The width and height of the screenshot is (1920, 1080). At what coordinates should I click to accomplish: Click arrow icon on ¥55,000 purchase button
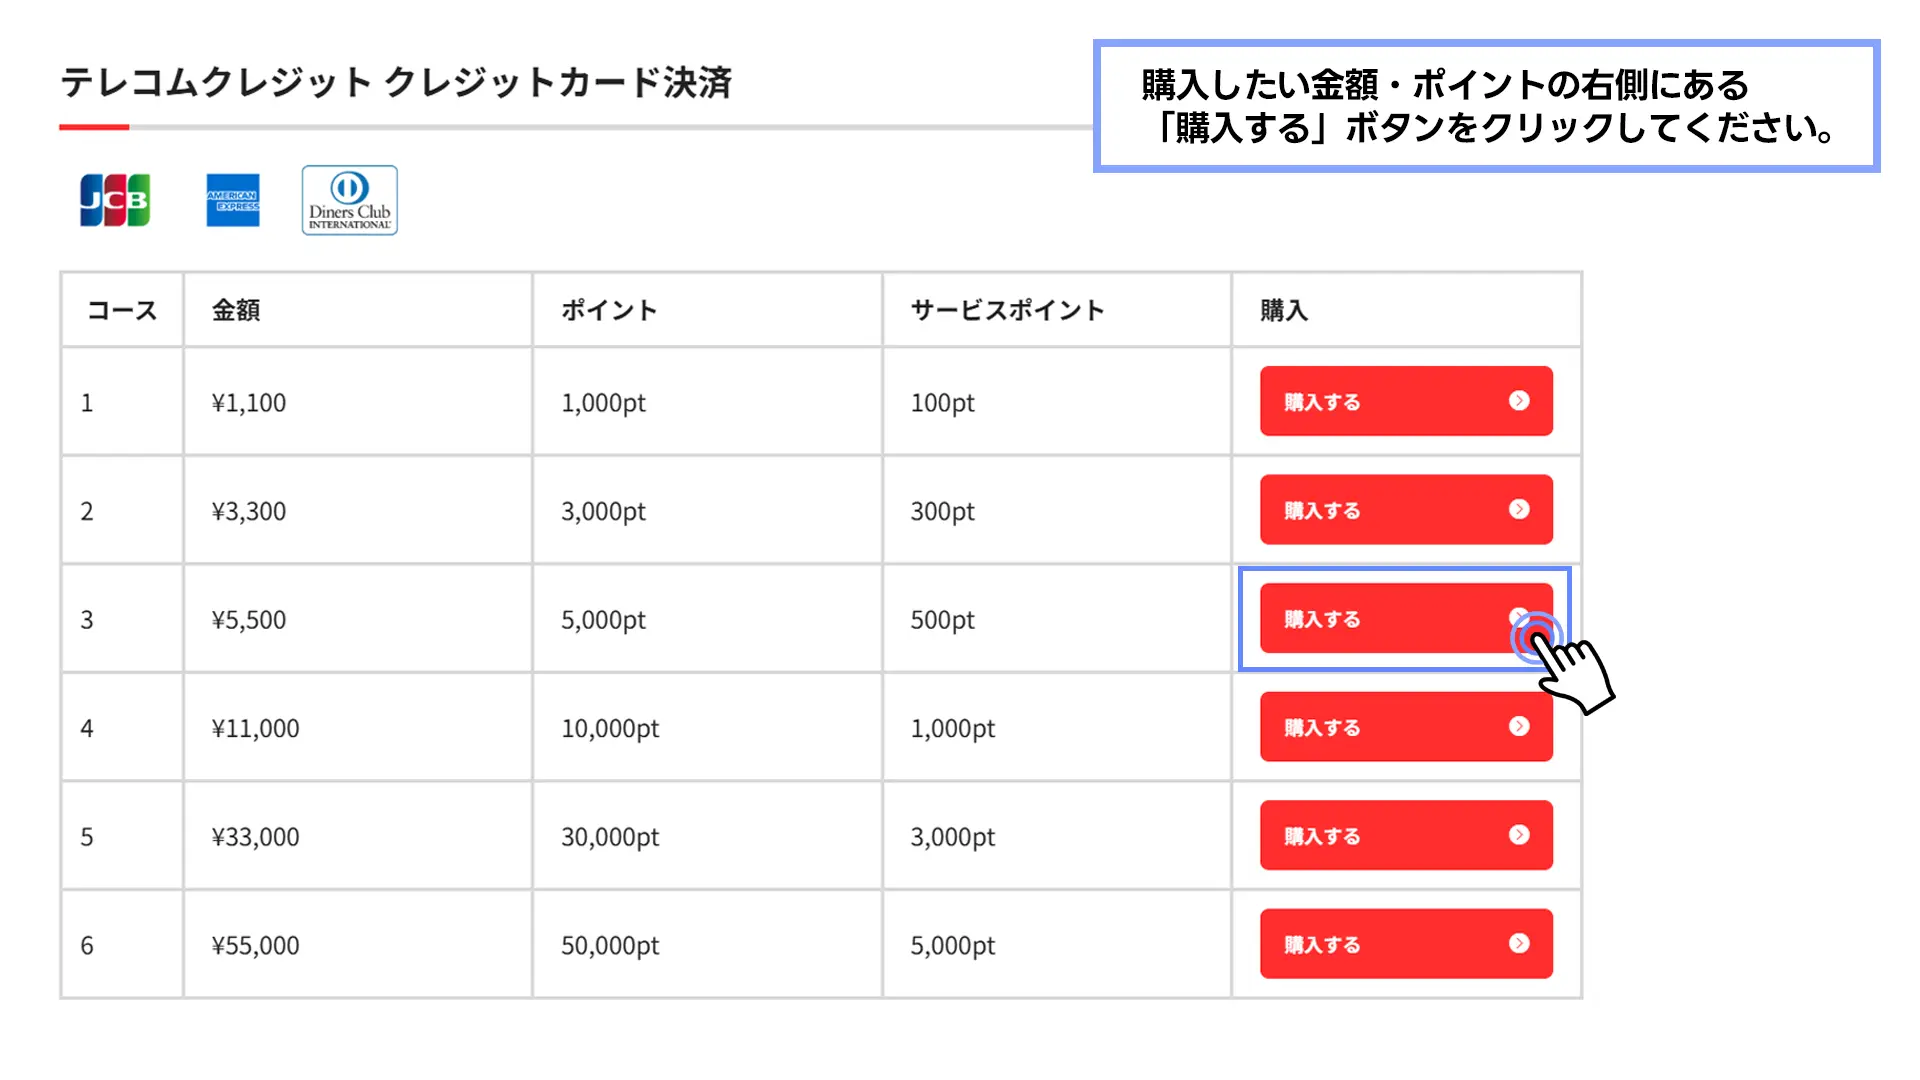(x=1519, y=943)
